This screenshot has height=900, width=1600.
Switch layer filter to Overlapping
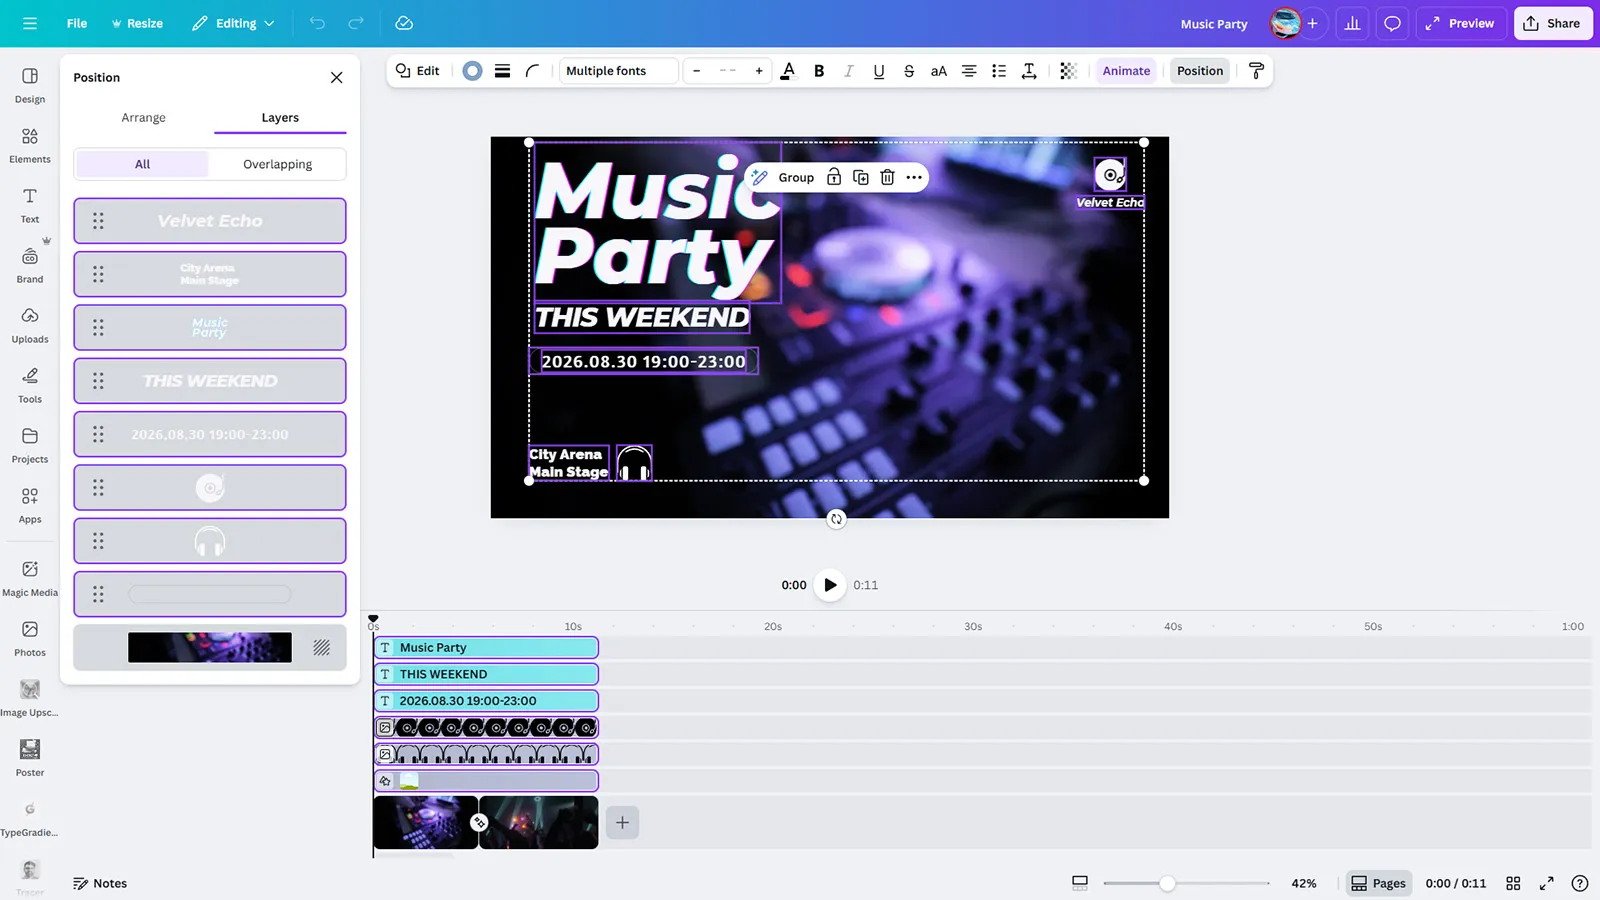click(x=277, y=164)
